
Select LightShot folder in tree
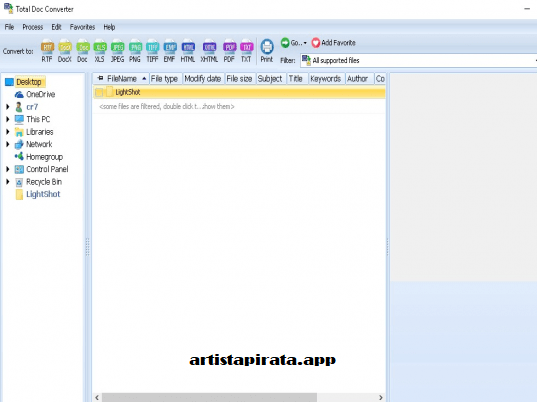(x=43, y=194)
